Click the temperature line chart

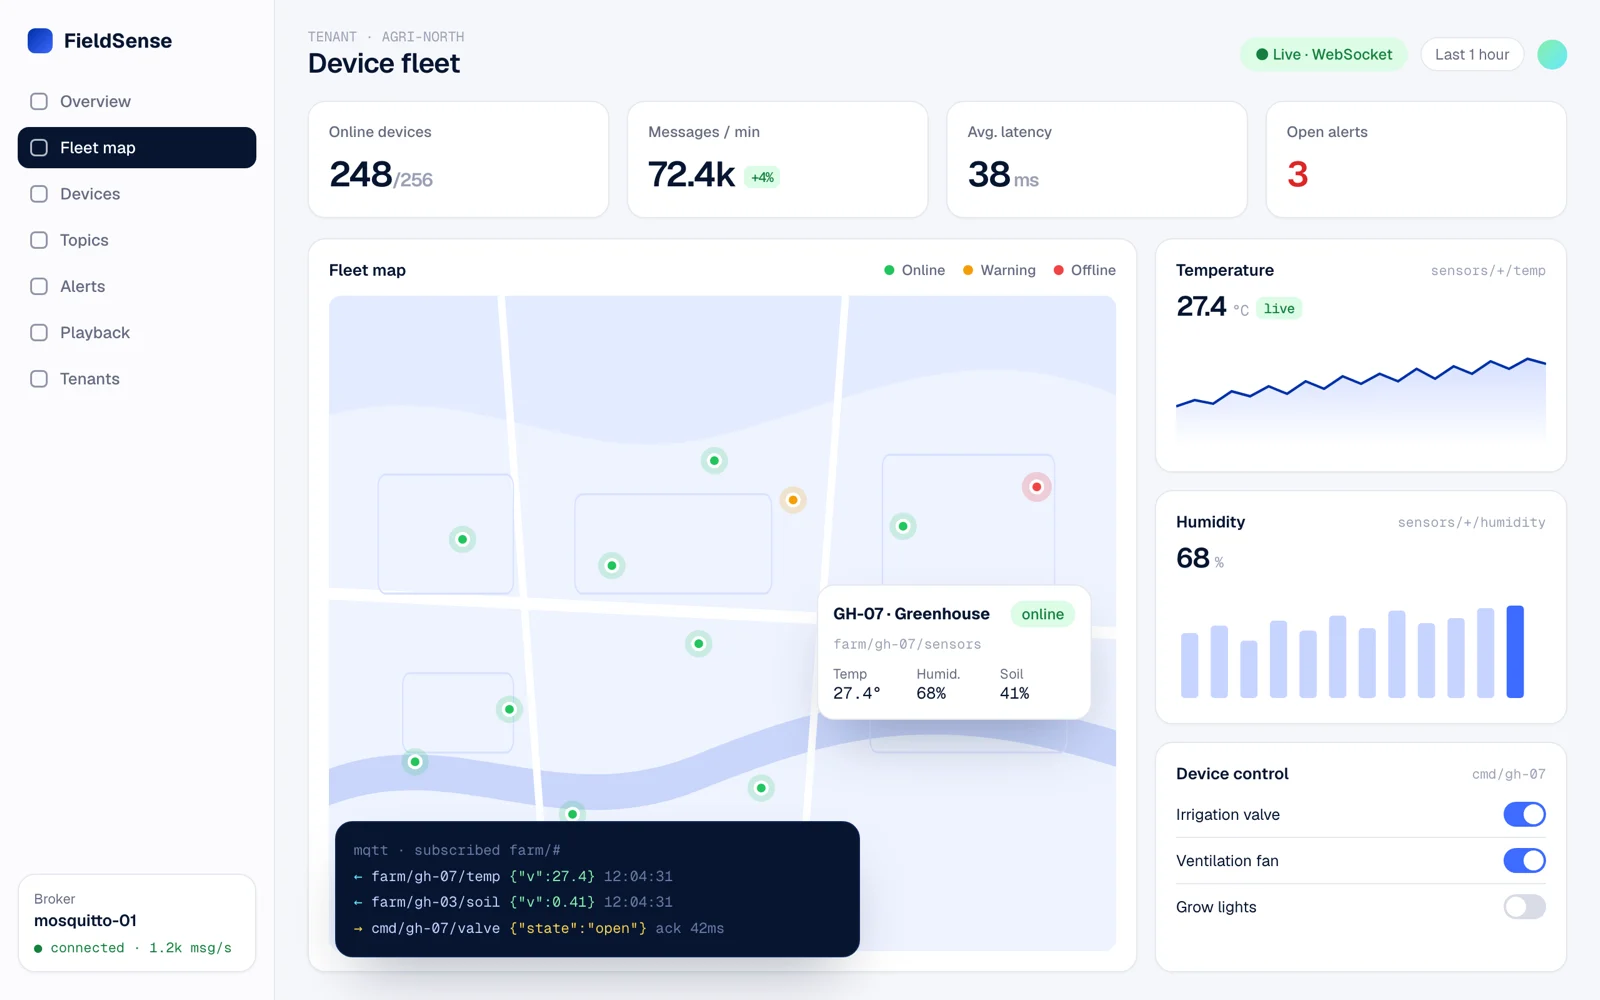coord(1361,397)
